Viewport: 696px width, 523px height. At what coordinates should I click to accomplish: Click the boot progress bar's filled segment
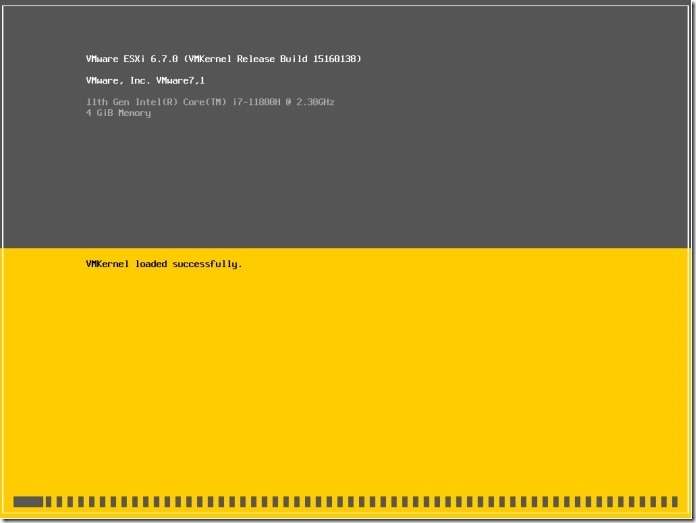point(28,502)
